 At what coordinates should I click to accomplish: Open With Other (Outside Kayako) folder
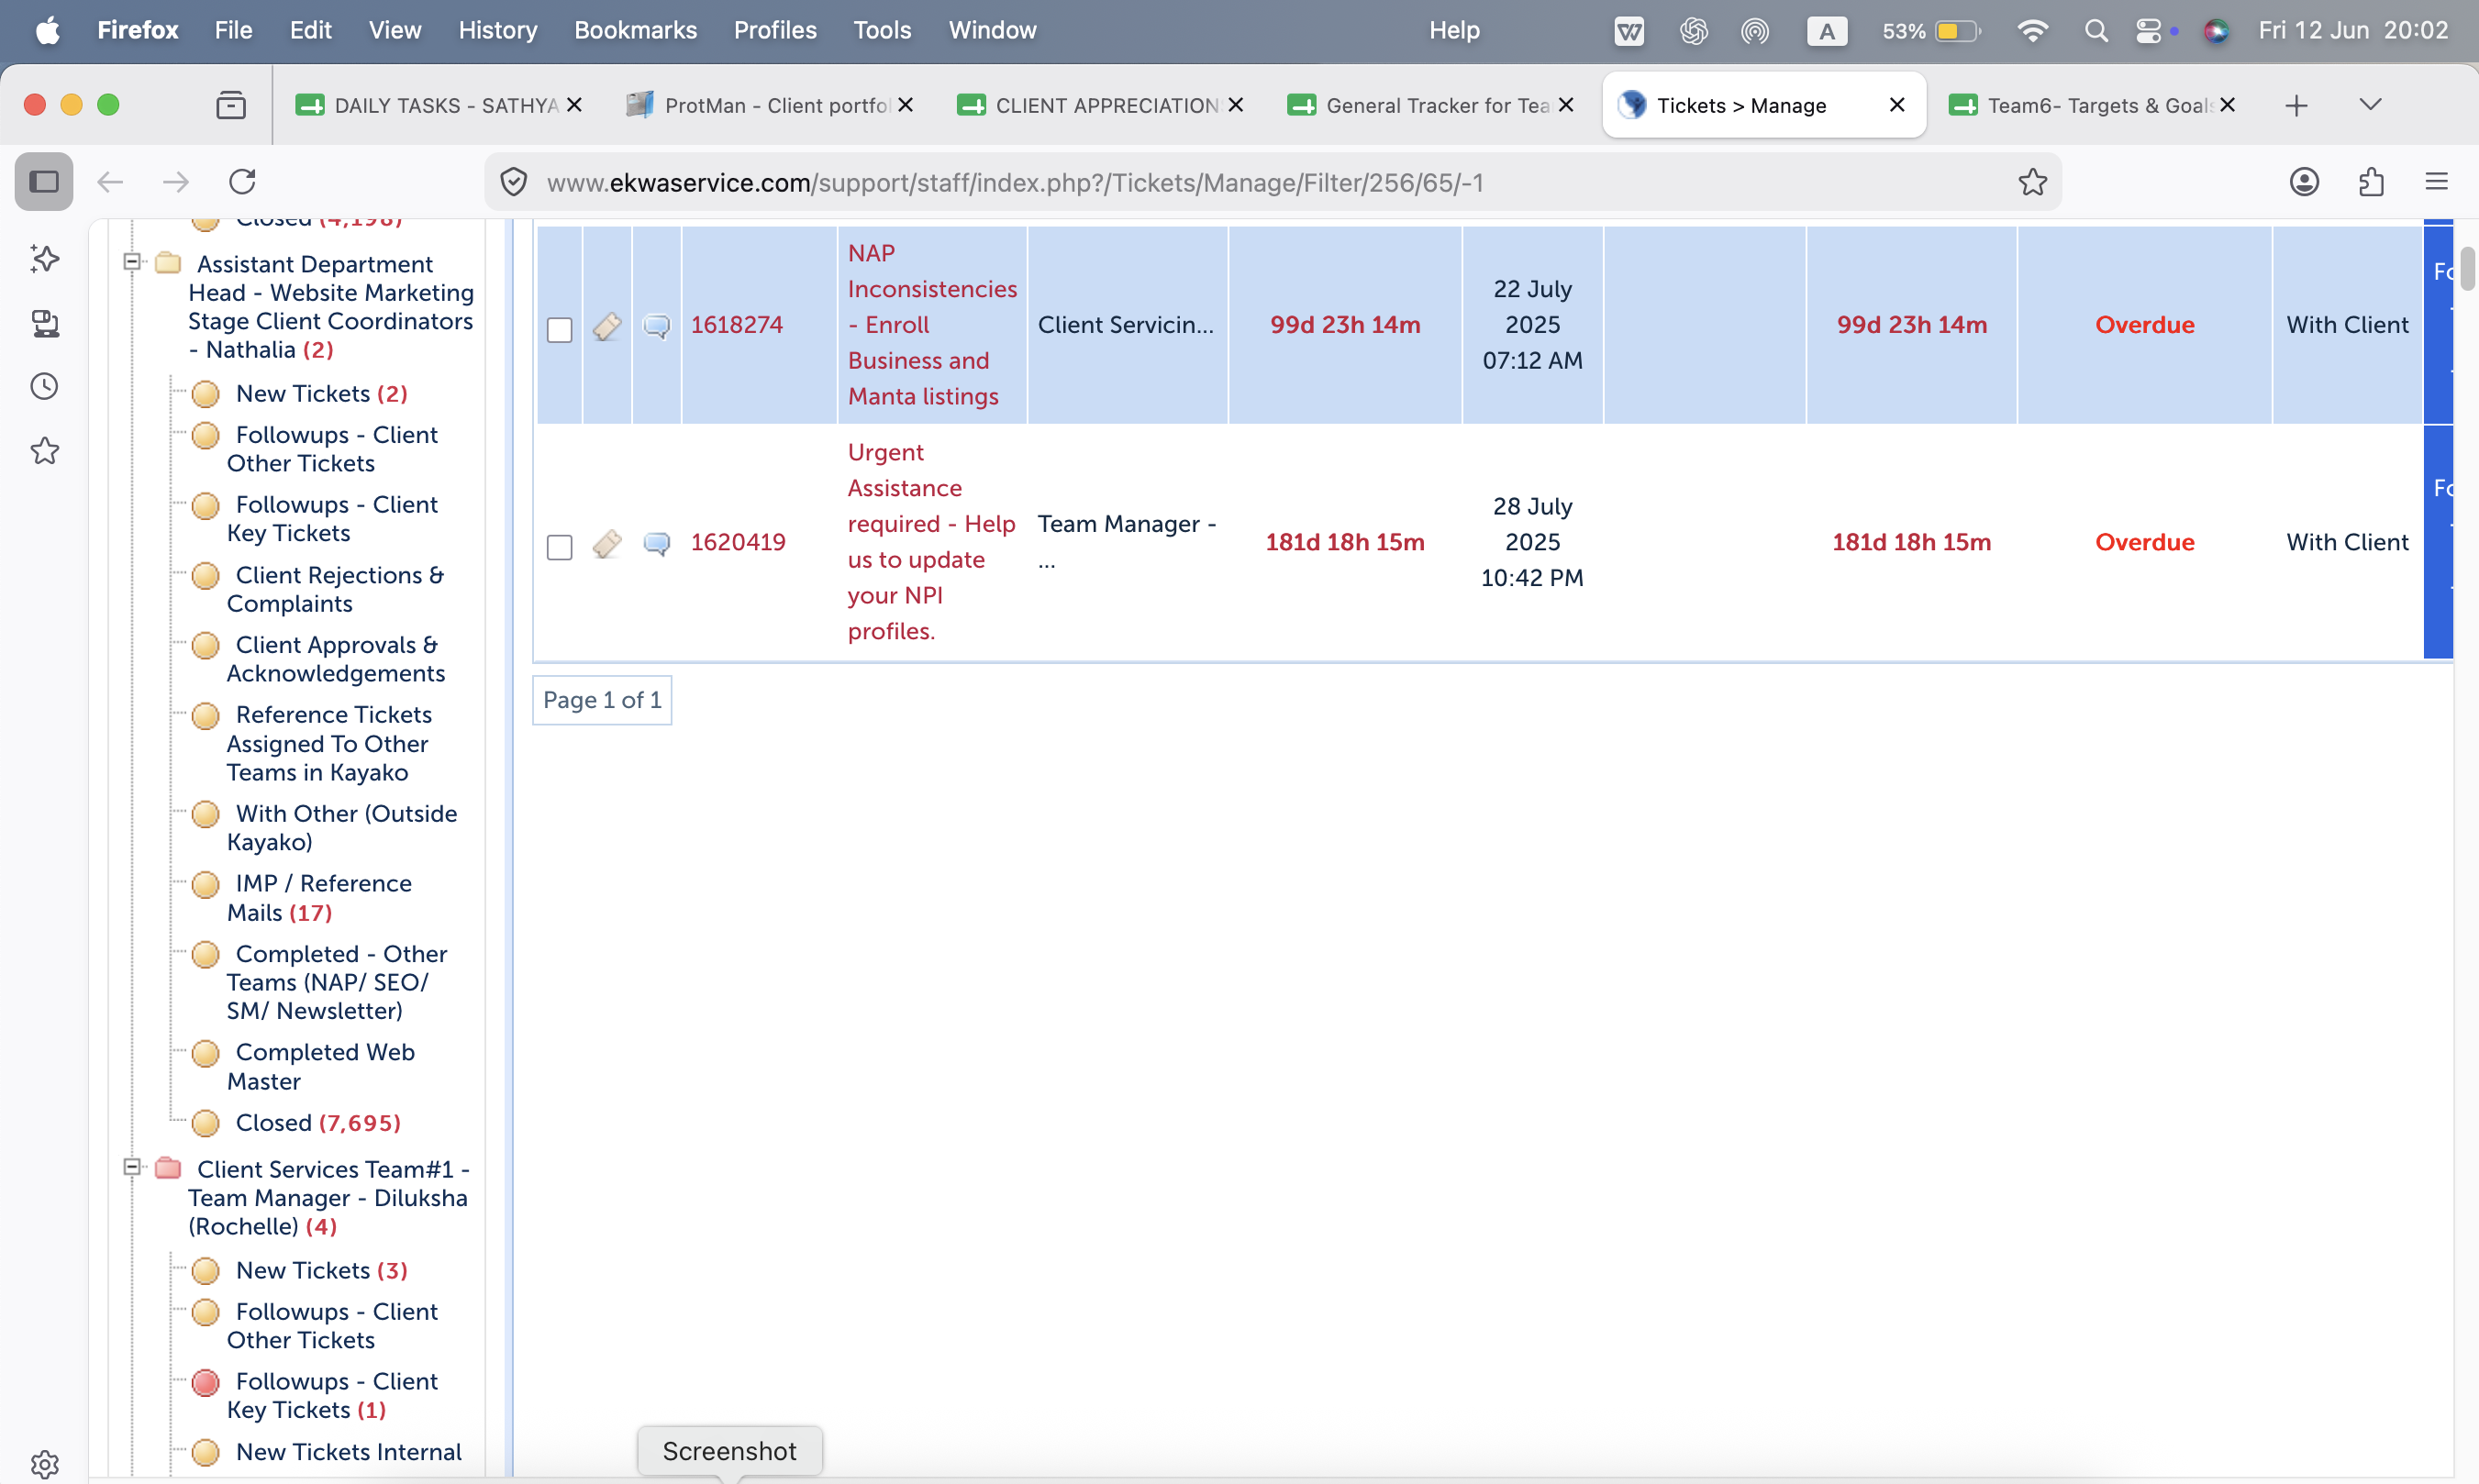[x=342, y=828]
